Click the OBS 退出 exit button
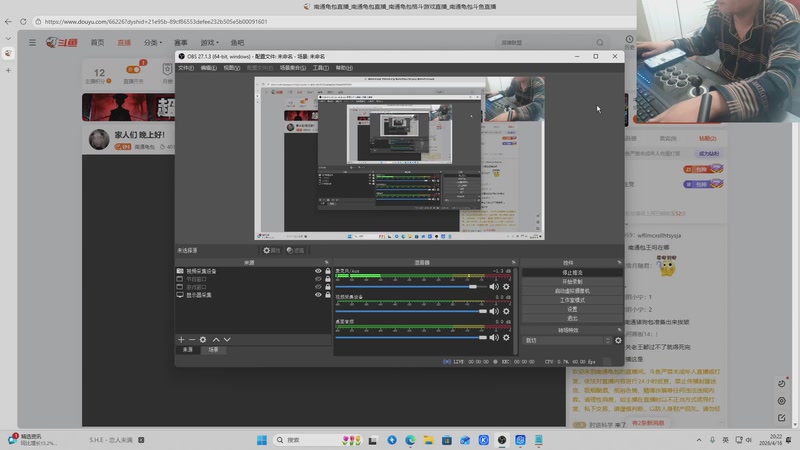This screenshot has height=450, width=800. 572,318
